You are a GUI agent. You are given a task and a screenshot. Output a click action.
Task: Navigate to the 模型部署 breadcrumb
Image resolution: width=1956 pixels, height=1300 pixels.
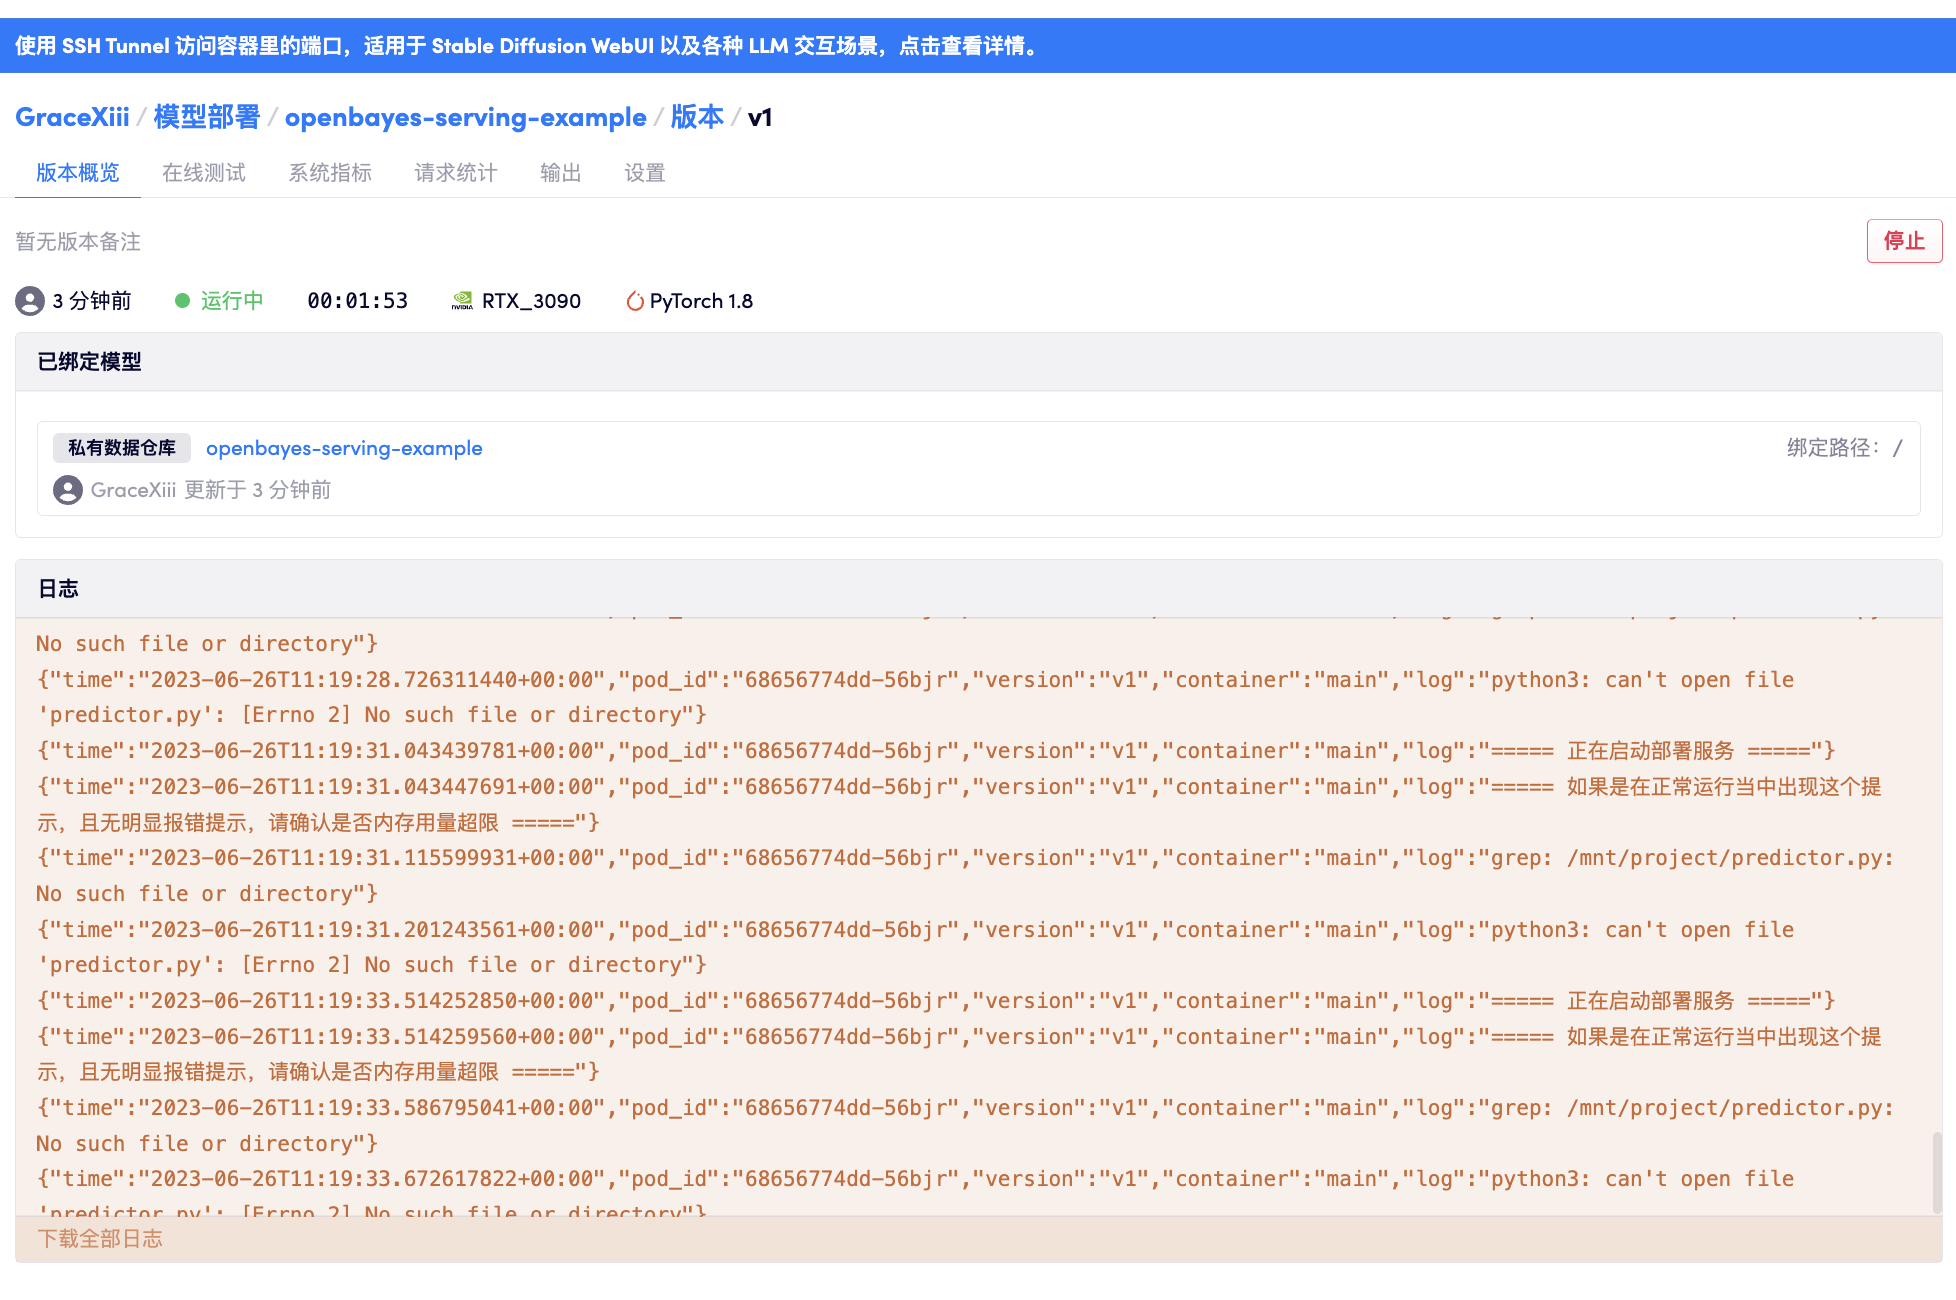207,117
